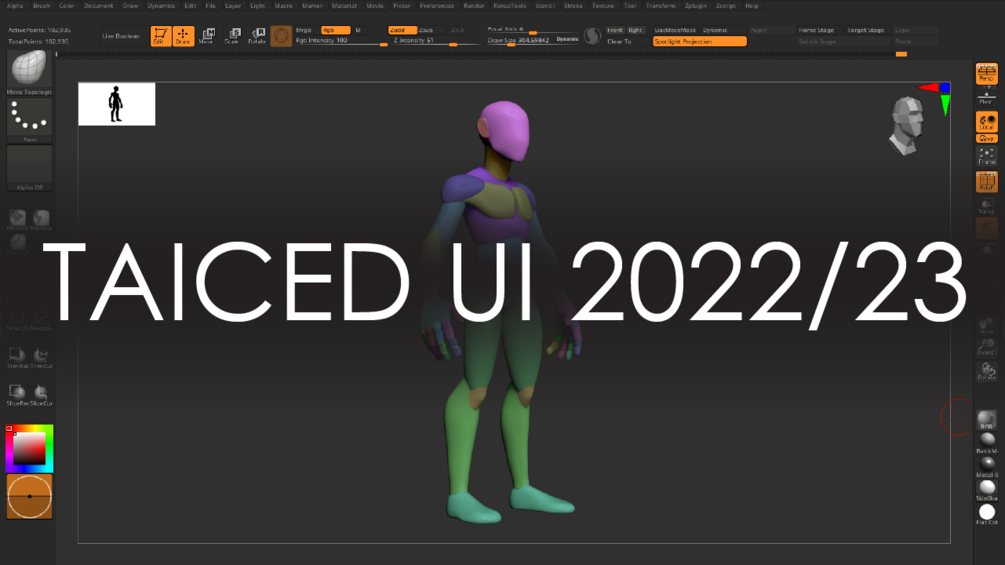Select the Flat Color material sphere
The image size is (1005, 565).
[987, 514]
